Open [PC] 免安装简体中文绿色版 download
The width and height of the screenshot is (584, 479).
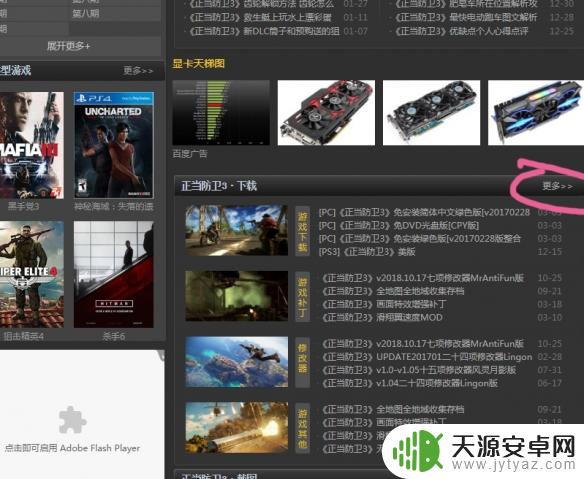(x=424, y=212)
